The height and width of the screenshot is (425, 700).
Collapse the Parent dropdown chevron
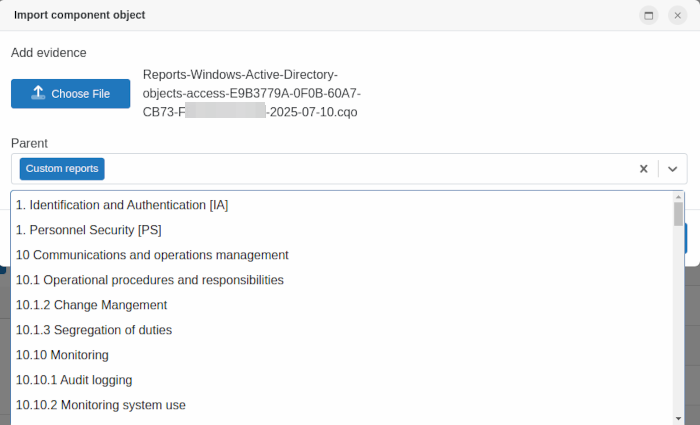pos(673,169)
